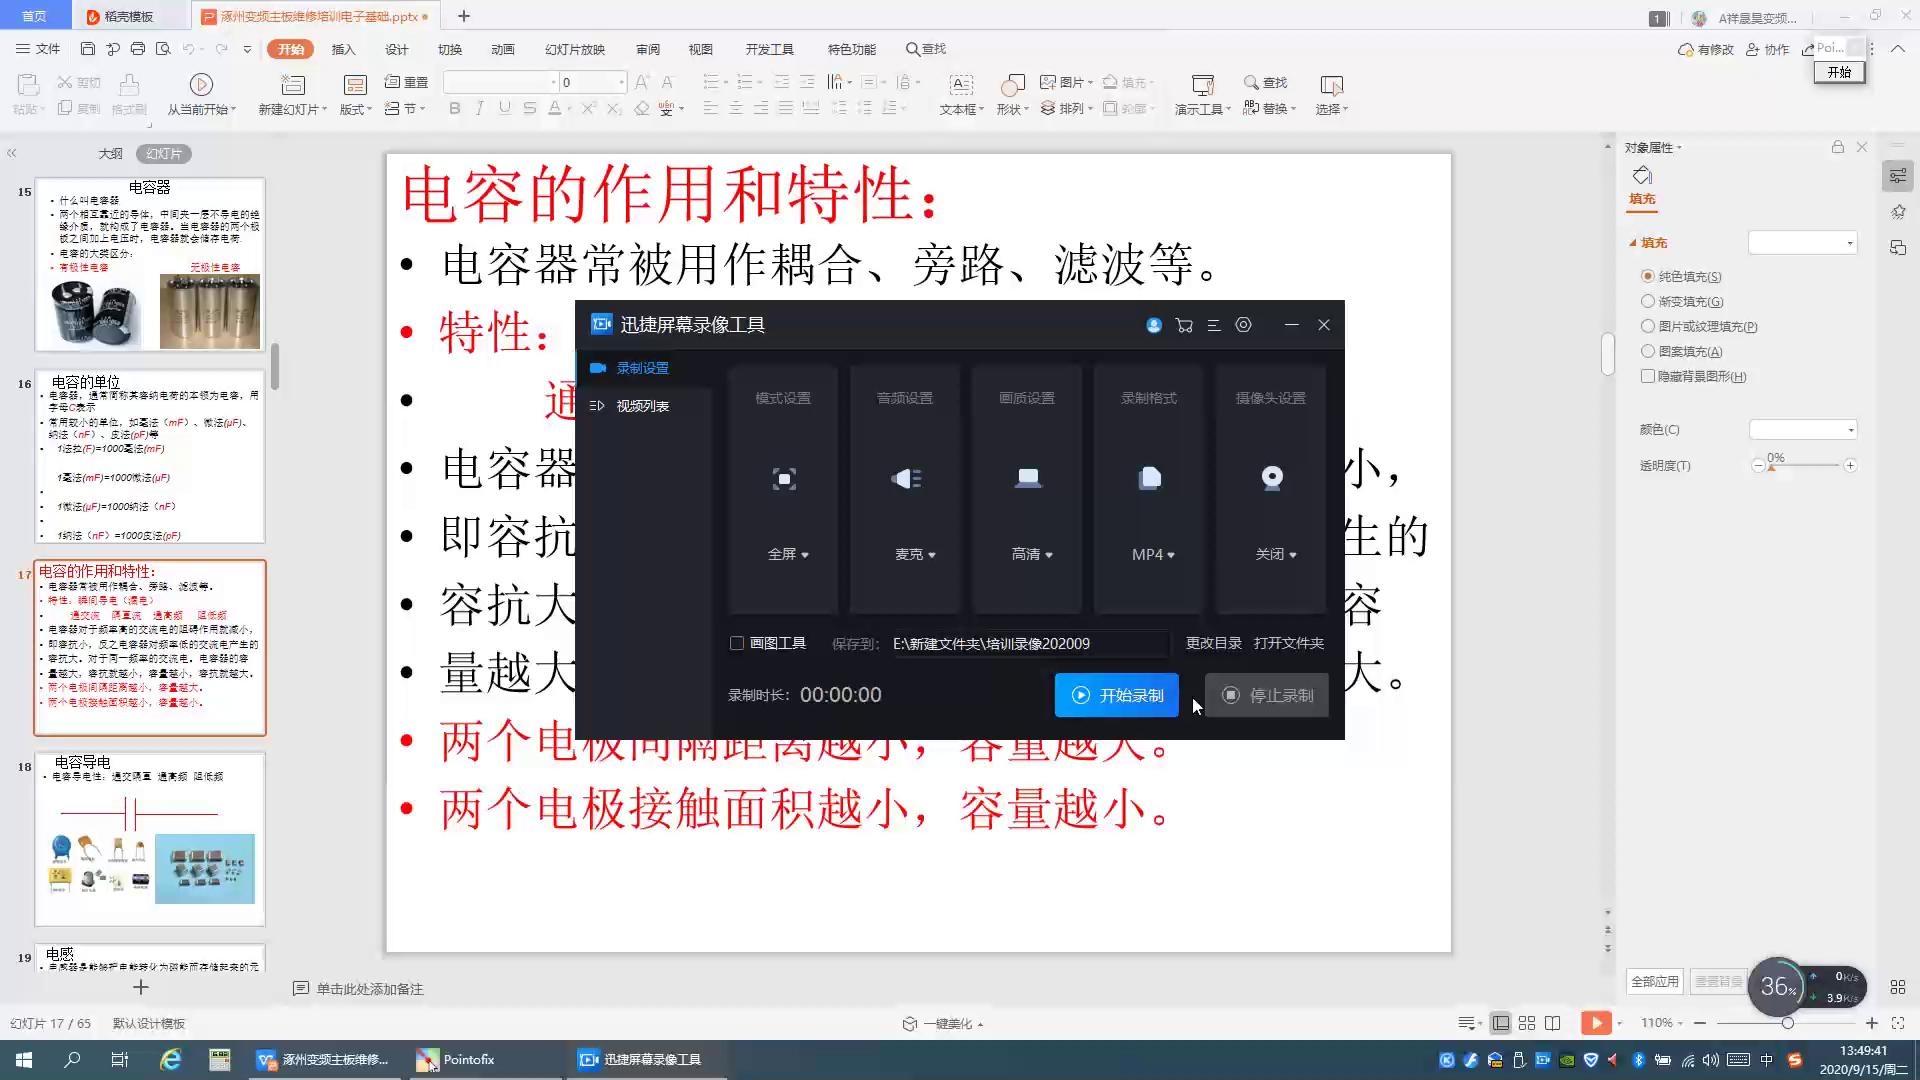Switch to reading view icon
This screenshot has height=1080, width=1920.
coord(1553,1023)
